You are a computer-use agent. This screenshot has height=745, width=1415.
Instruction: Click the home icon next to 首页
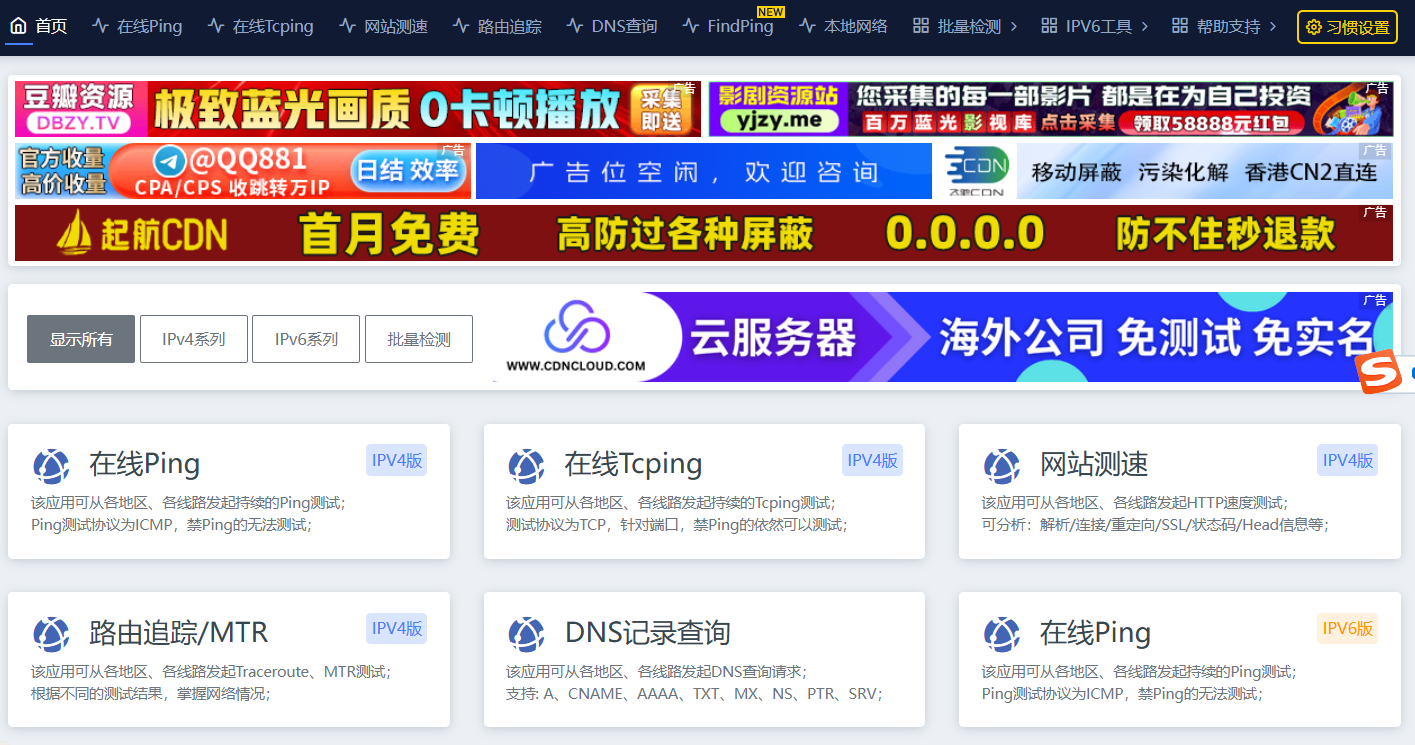[x=18, y=26]
